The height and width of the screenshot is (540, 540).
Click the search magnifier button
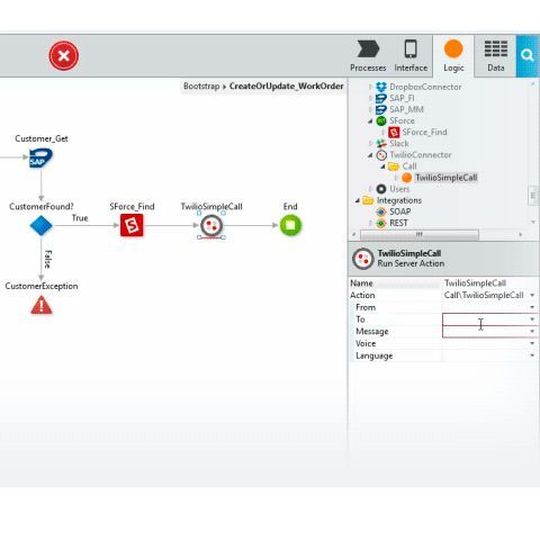(x=528, y=55)
